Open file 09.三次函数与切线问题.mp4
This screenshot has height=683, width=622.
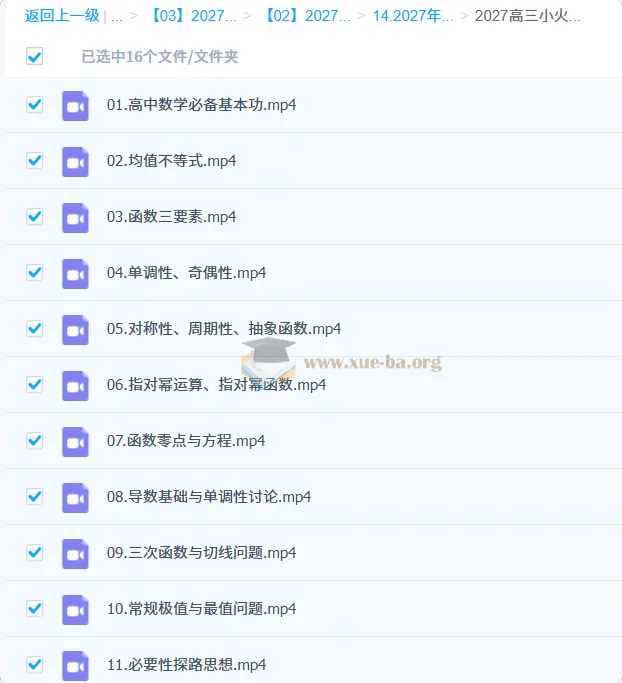(x=202, y=553)
